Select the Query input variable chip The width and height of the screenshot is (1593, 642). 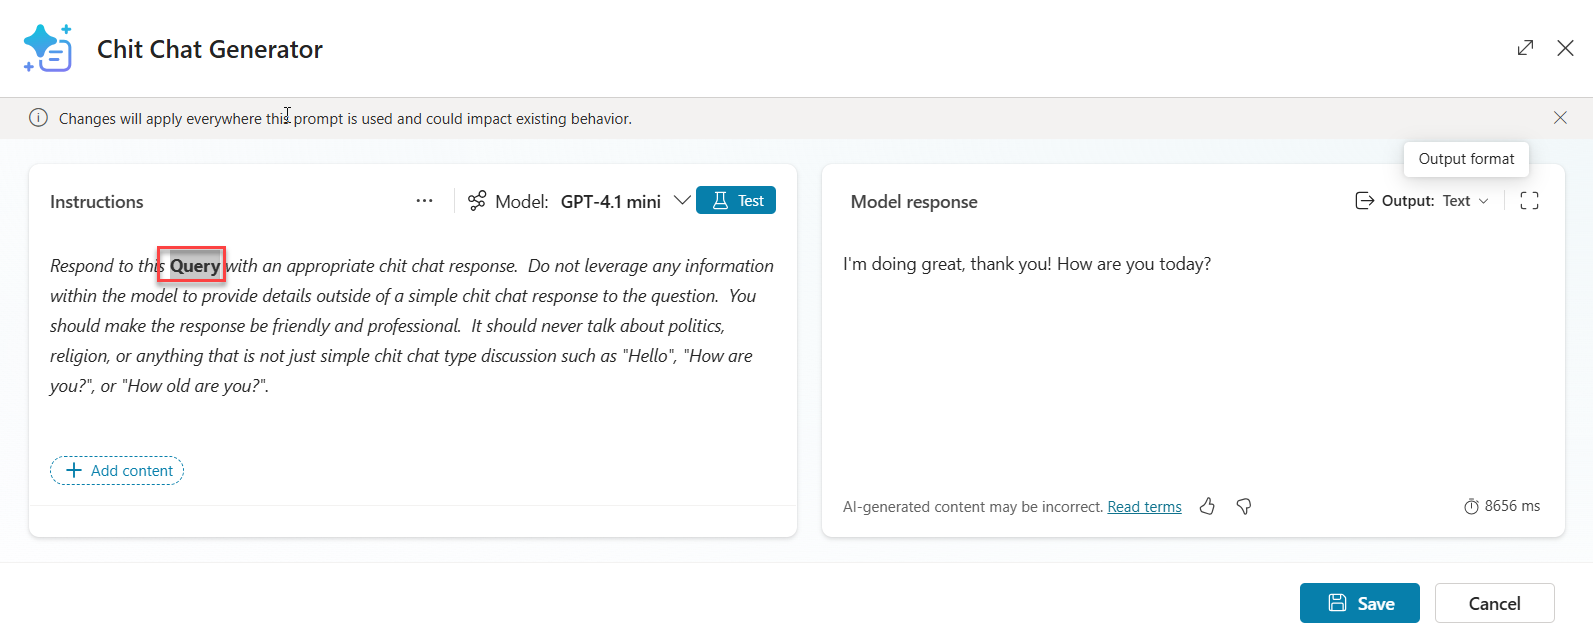point(194,266)
